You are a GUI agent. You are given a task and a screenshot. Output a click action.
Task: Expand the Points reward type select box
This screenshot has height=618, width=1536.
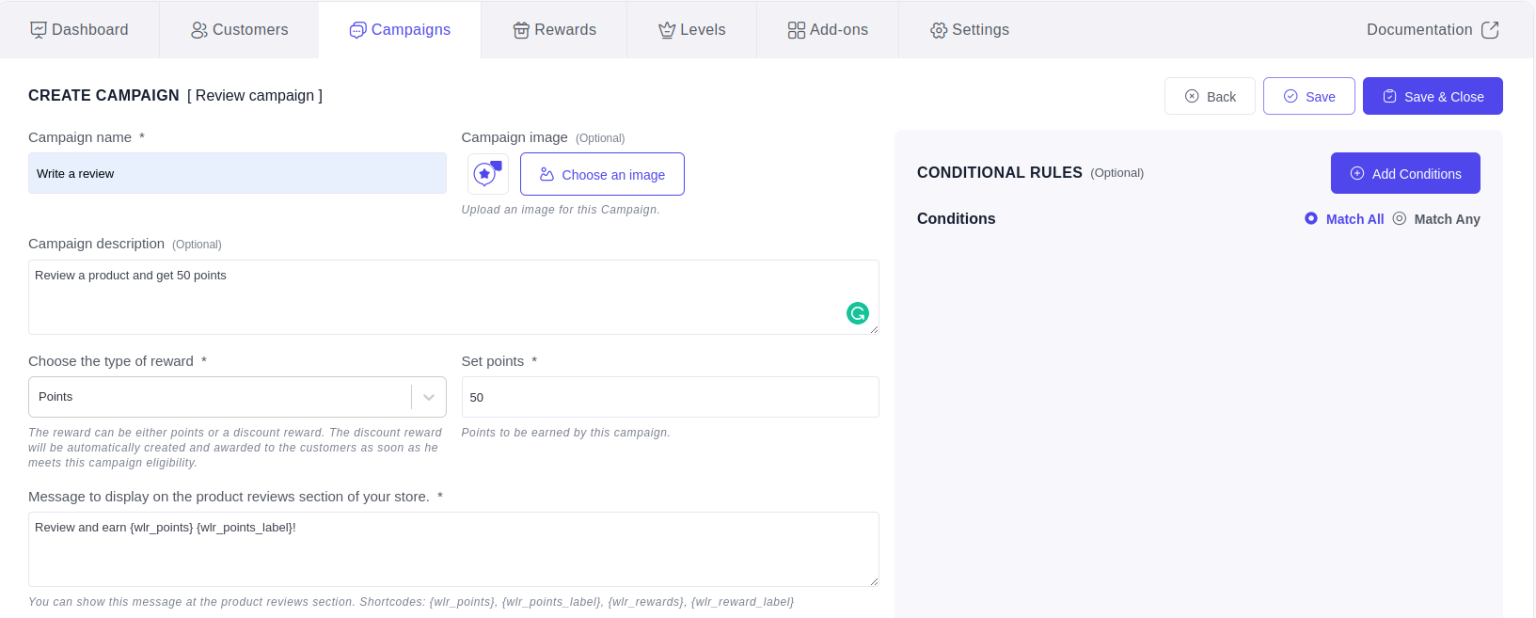pyautogui.click(x=220, y=397)
